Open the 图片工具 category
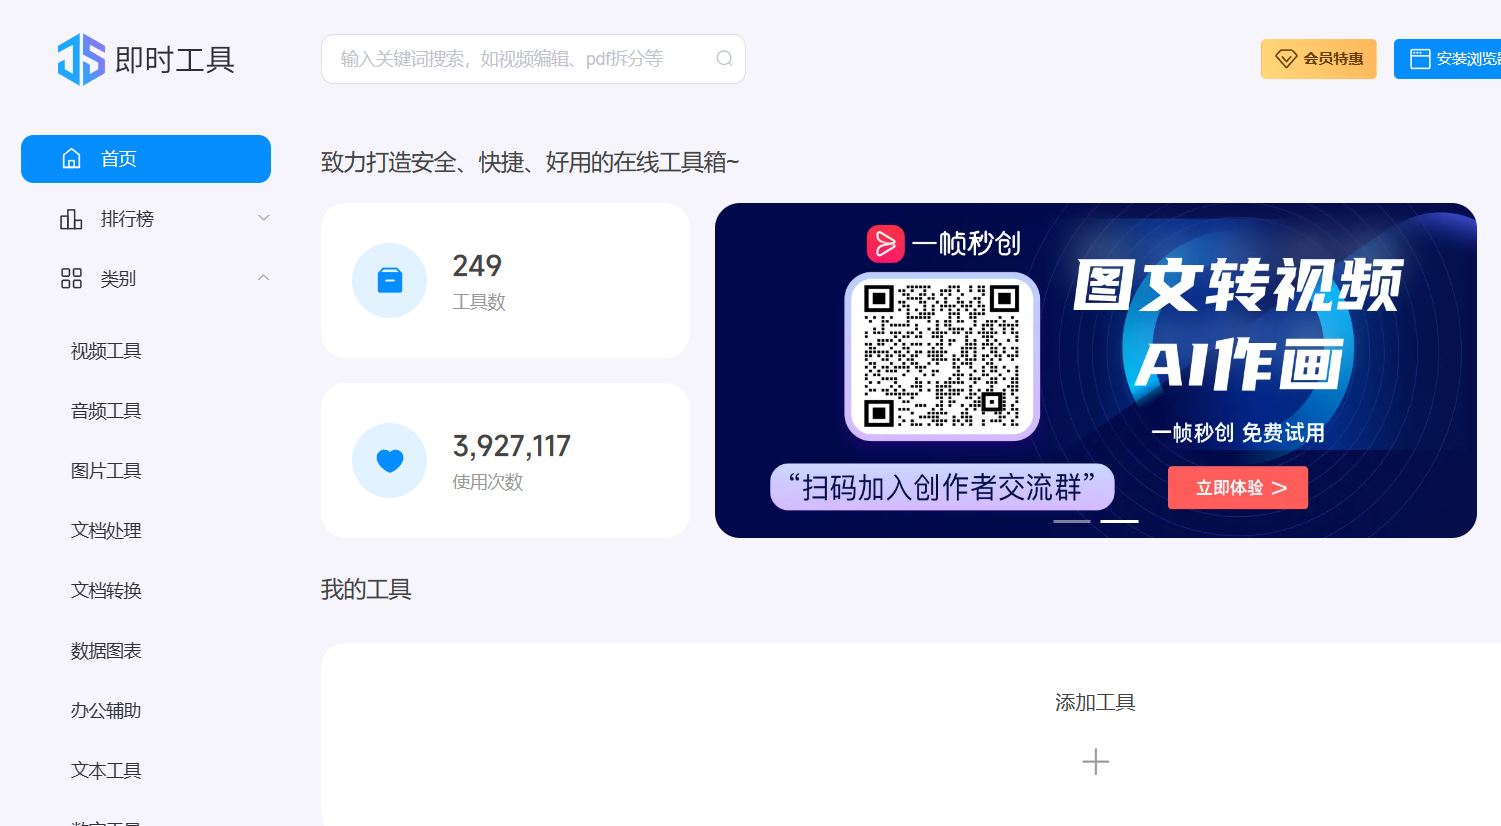1501x826 pixels. 105,471
